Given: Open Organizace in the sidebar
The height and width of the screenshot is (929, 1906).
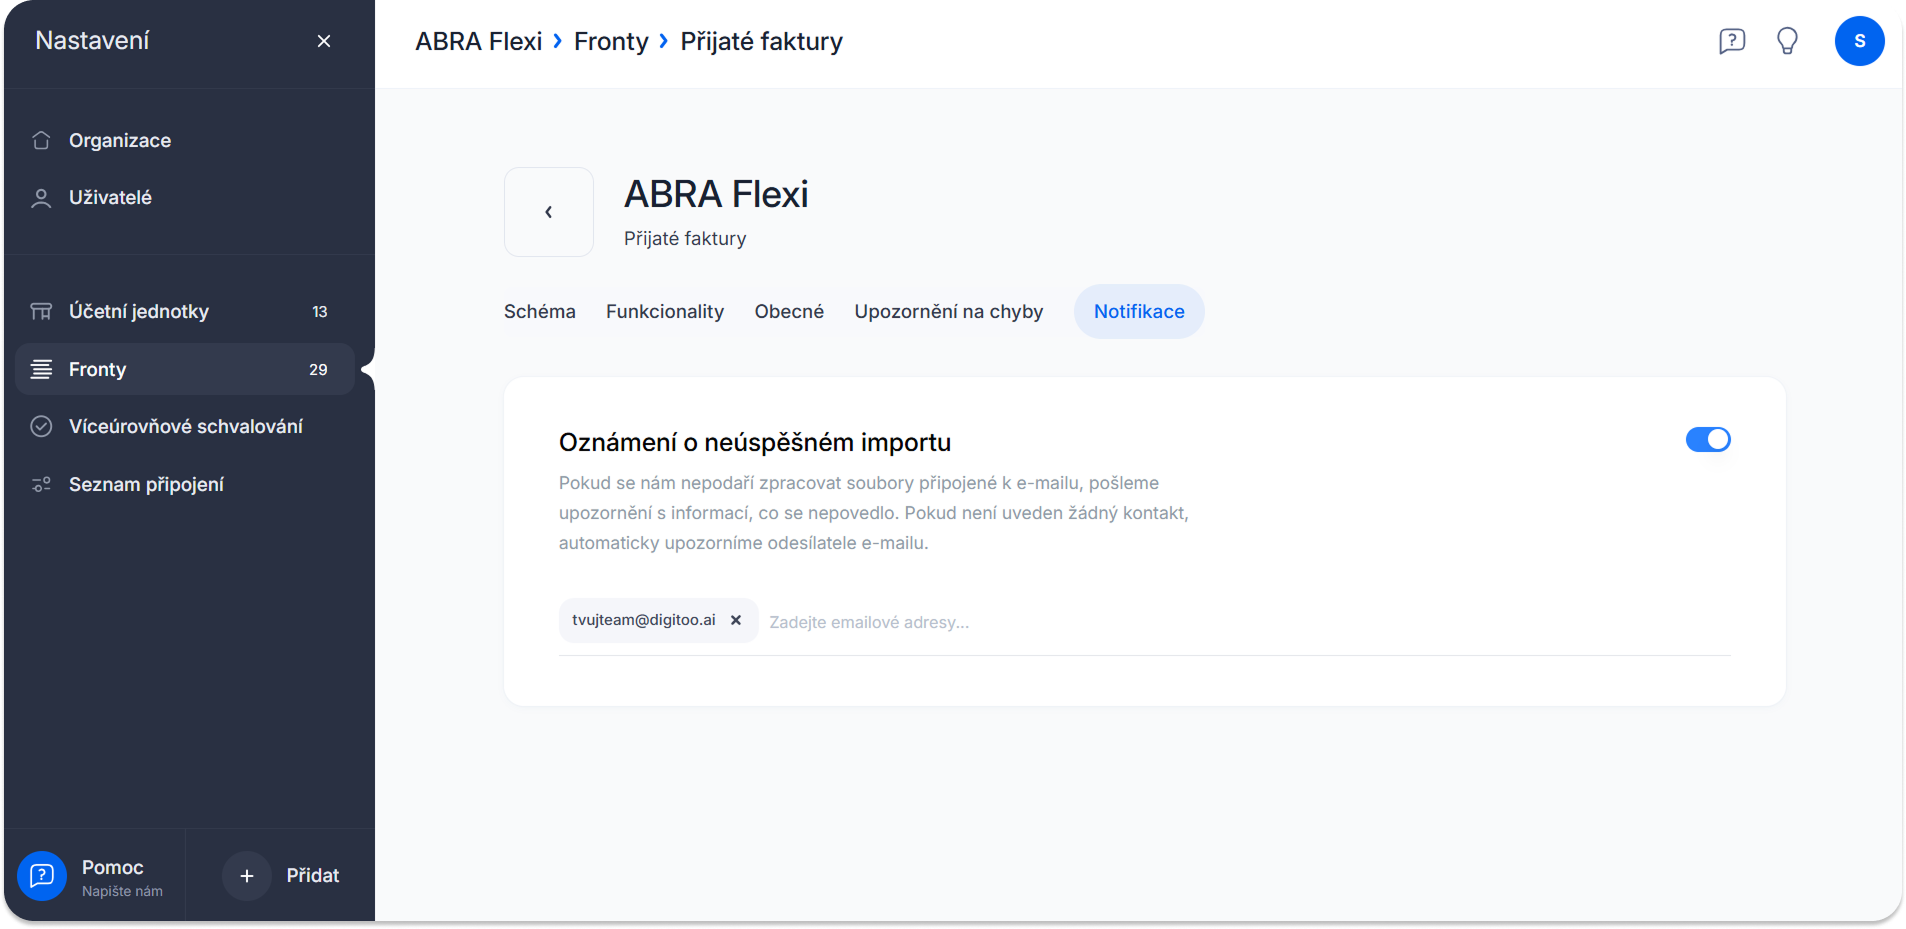Looking at the screenshot, I should 186,140.
